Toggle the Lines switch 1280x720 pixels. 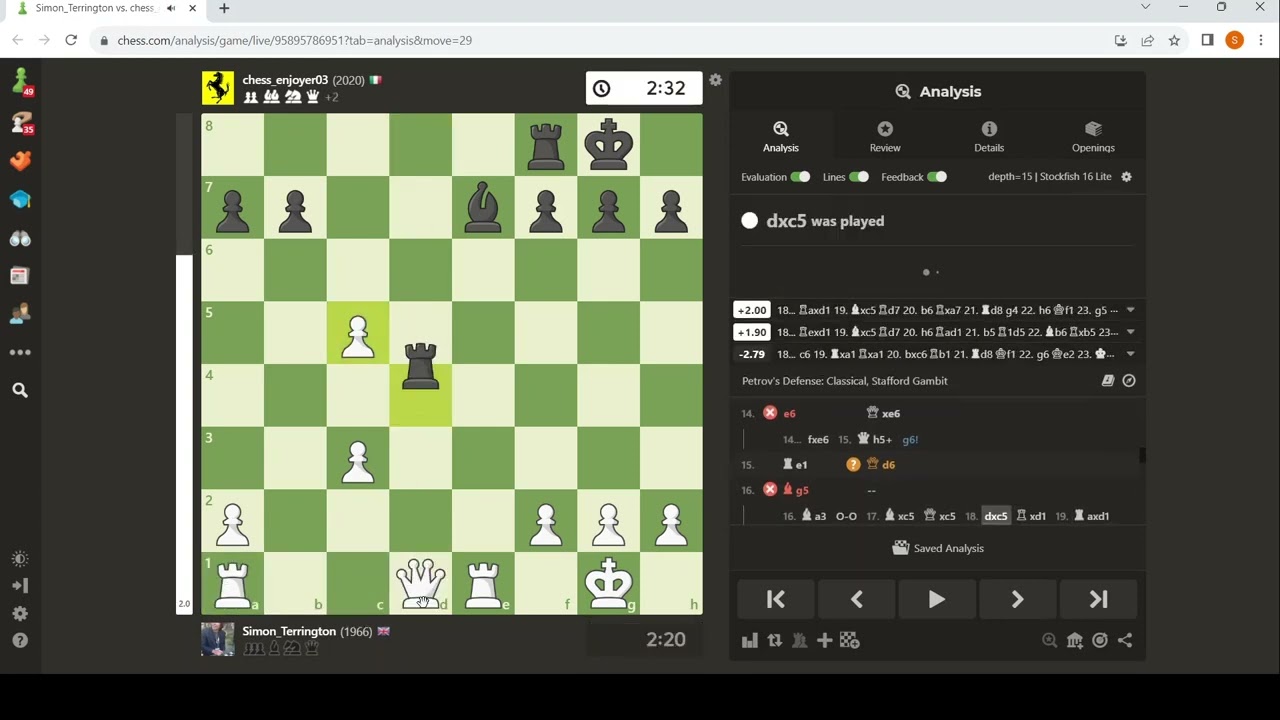[859, 177]
